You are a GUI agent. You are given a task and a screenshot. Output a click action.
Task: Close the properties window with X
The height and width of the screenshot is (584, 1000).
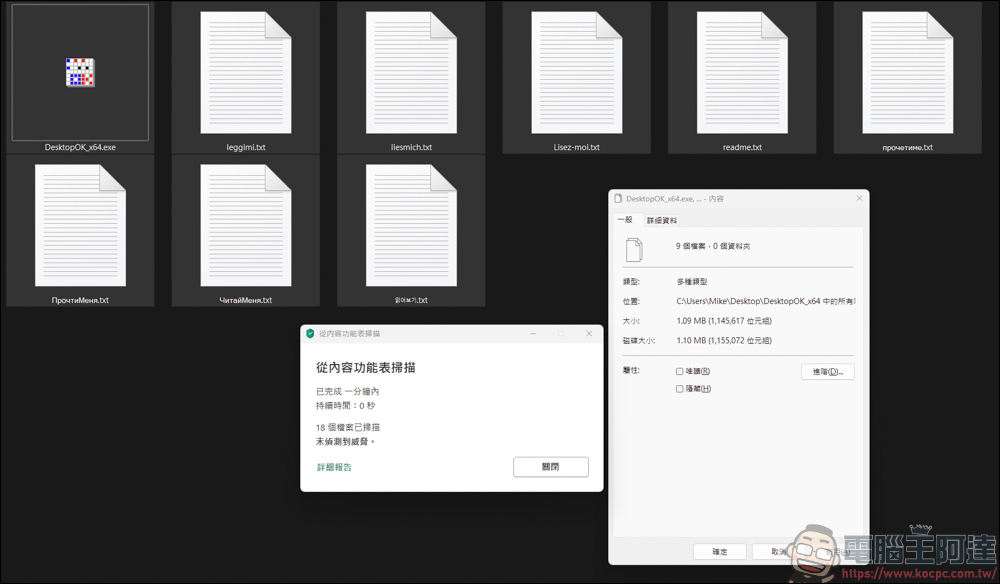(x=859, y=198)
